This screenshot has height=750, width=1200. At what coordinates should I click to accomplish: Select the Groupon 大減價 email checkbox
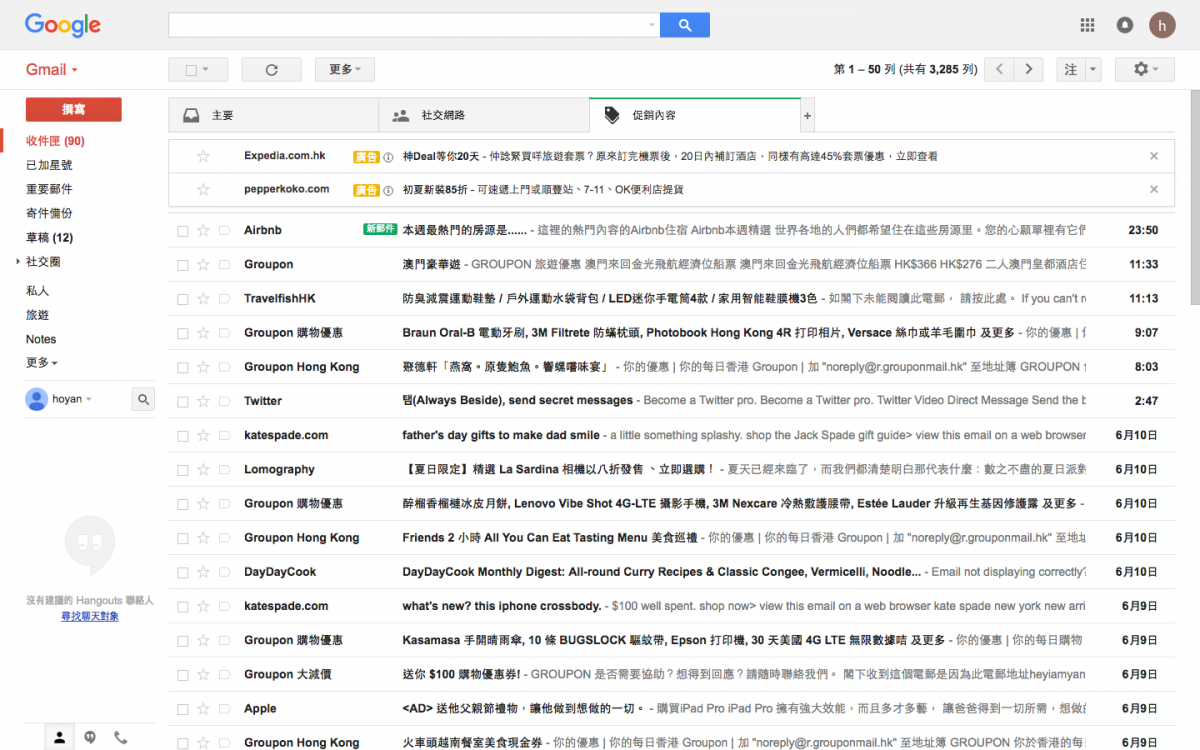[x=183, y=675]
